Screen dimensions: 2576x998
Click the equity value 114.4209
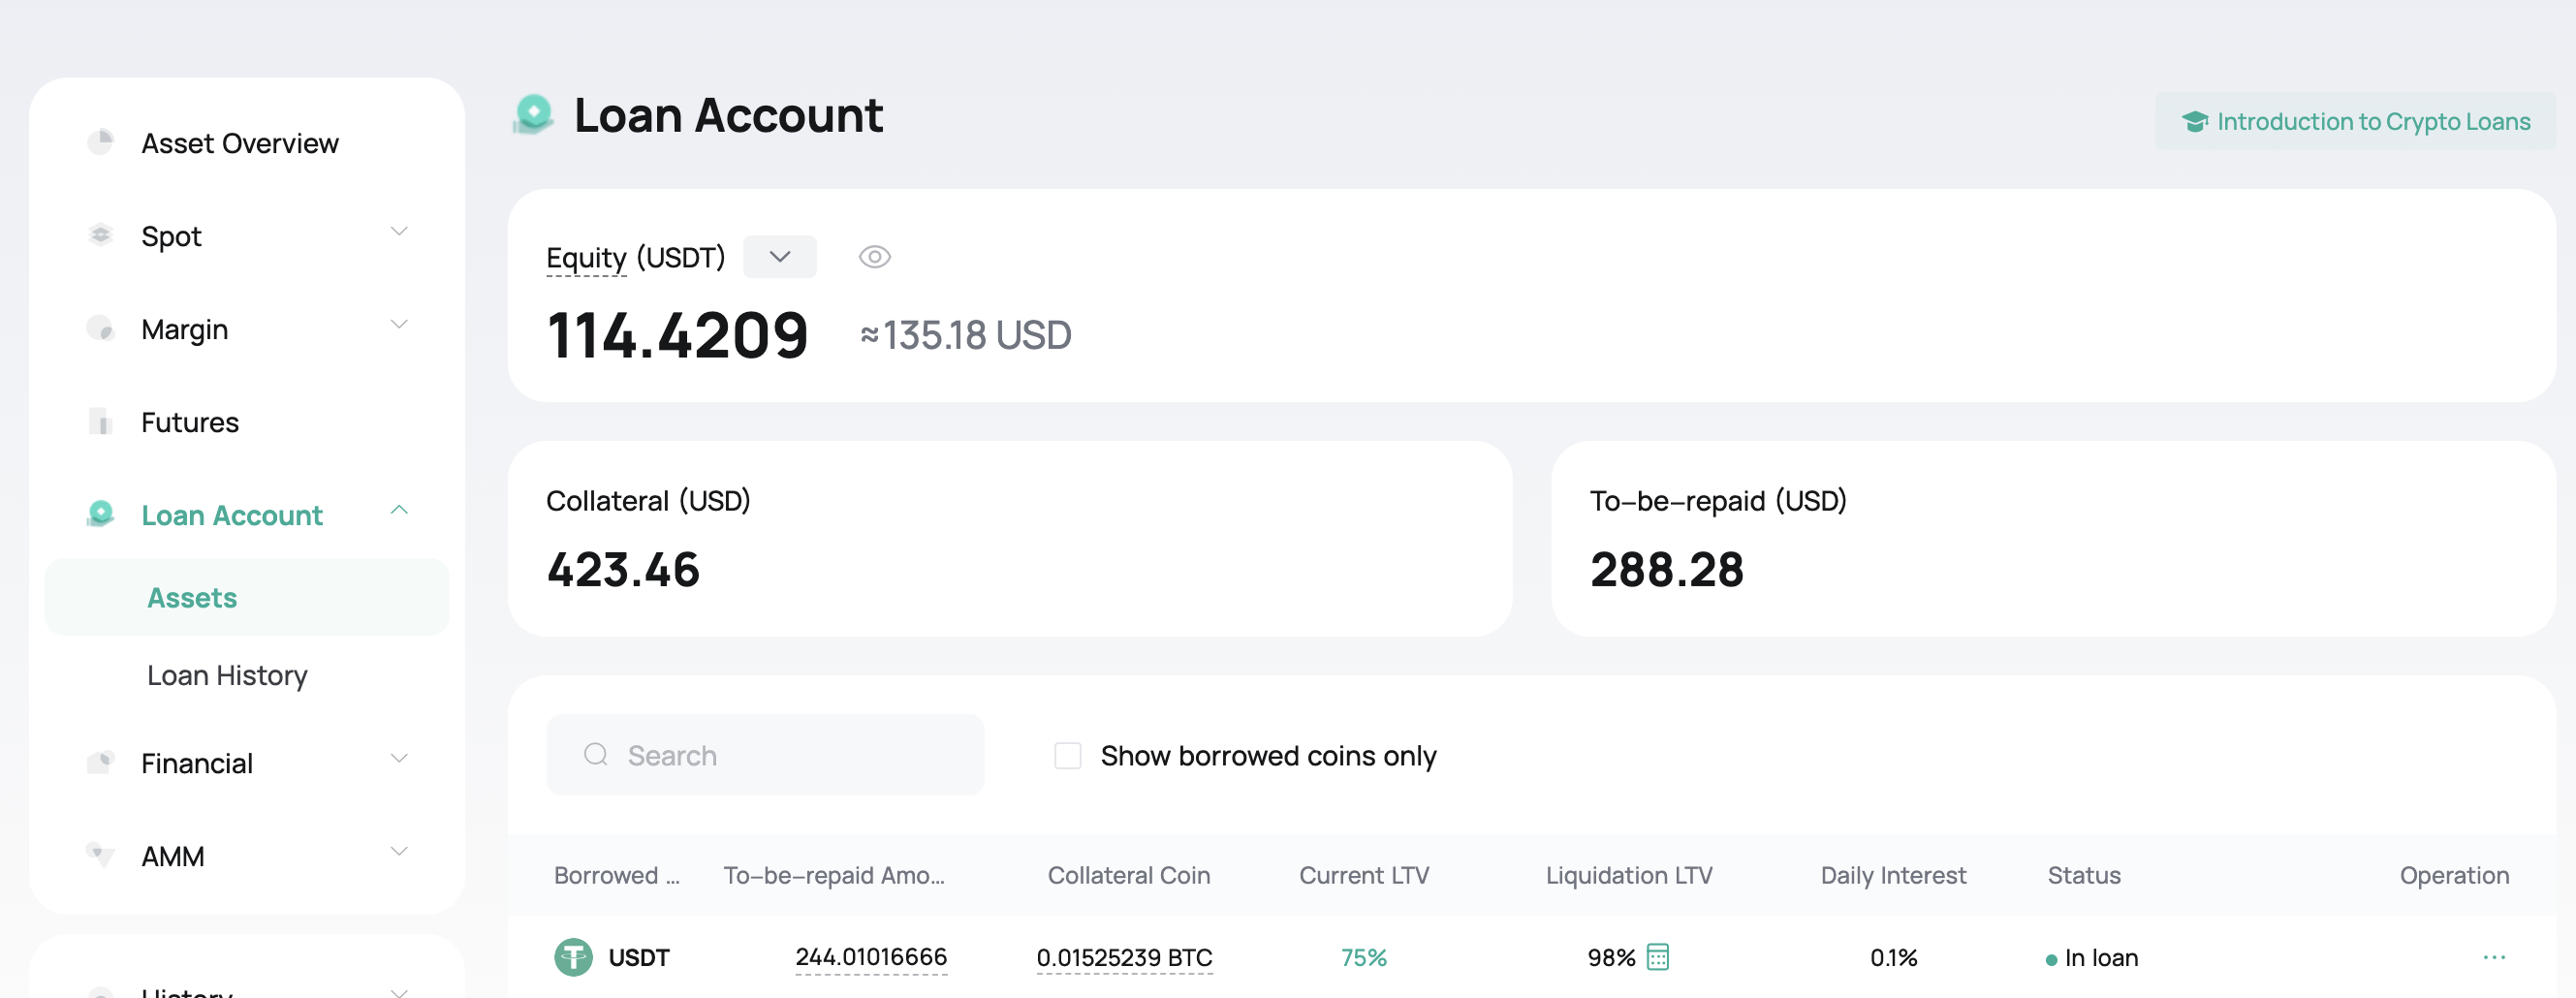(677, 335)
